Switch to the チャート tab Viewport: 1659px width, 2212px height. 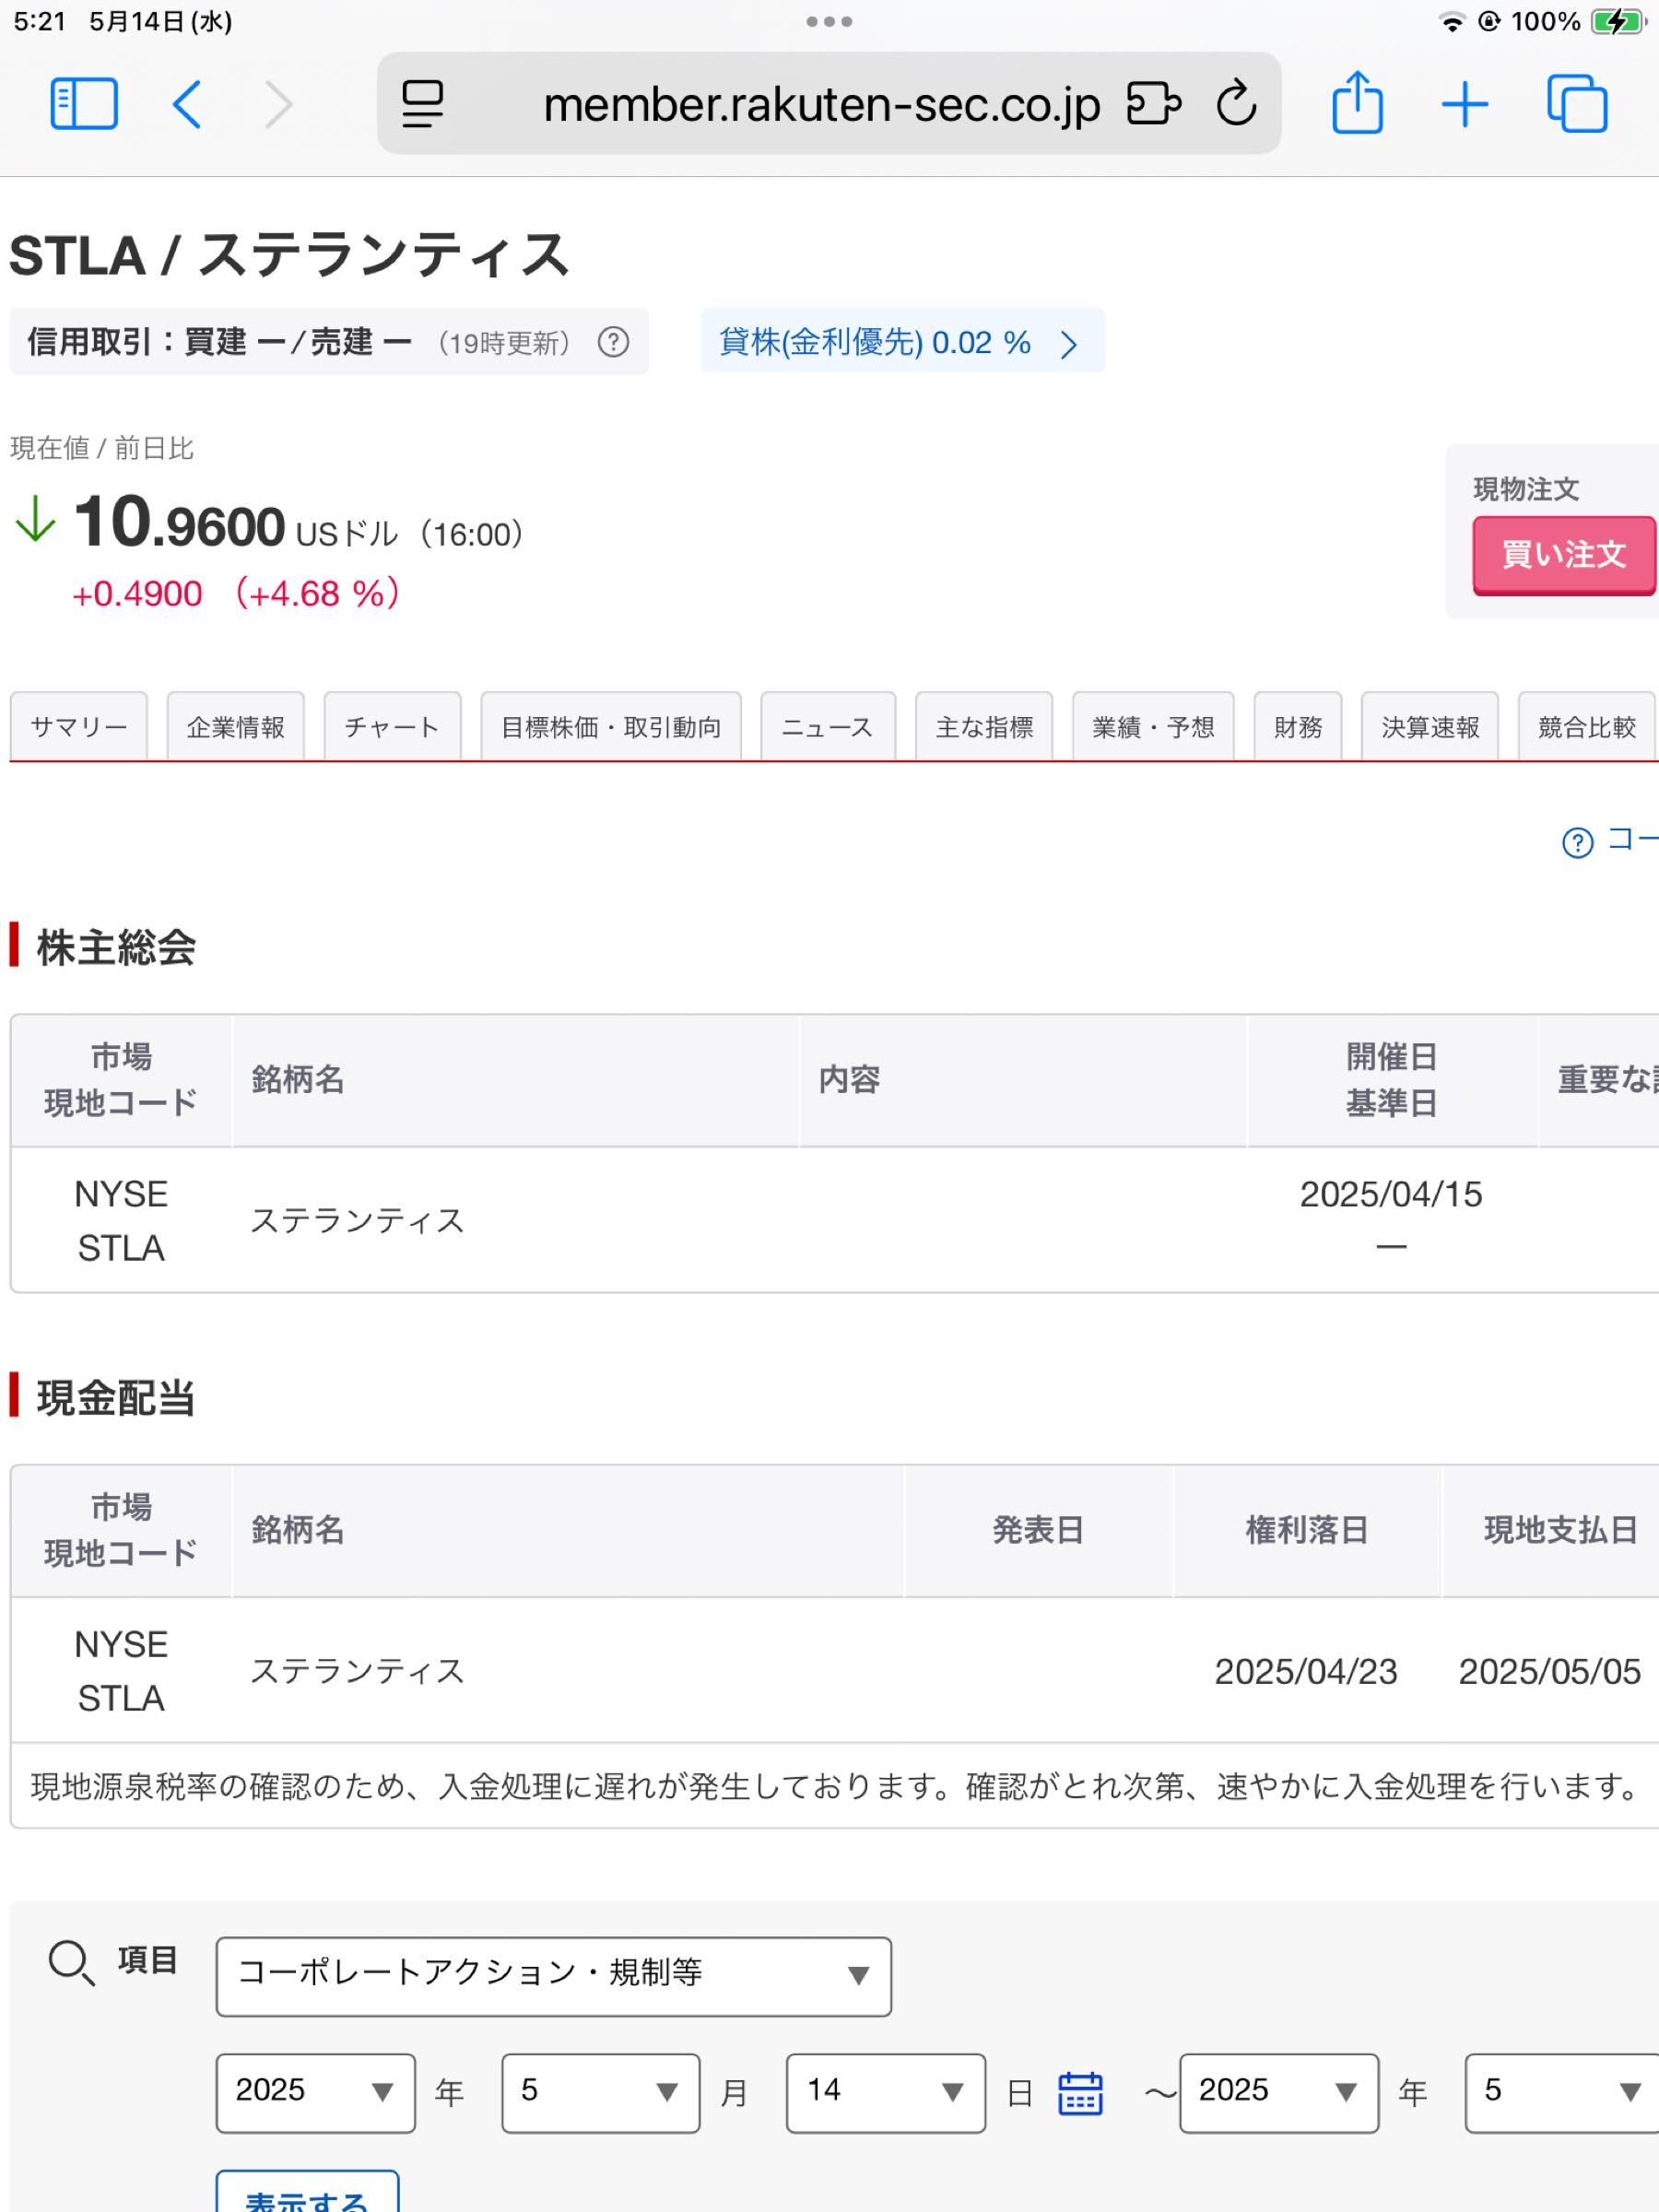[391, 727]
